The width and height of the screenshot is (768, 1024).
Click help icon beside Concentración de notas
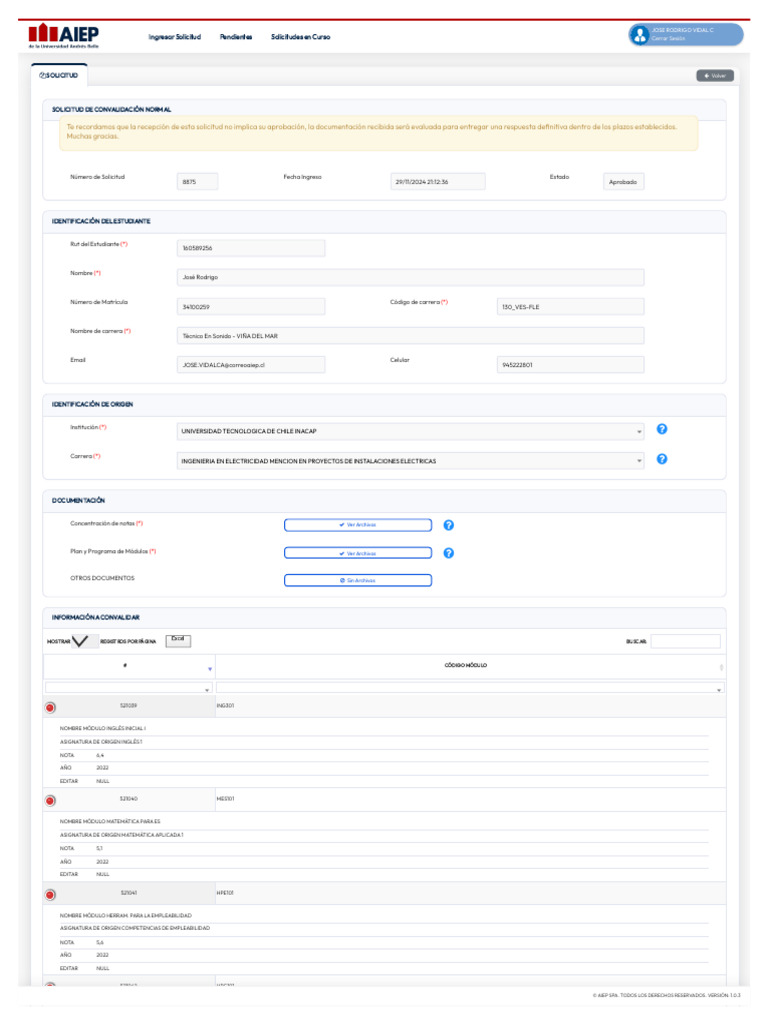449,525
